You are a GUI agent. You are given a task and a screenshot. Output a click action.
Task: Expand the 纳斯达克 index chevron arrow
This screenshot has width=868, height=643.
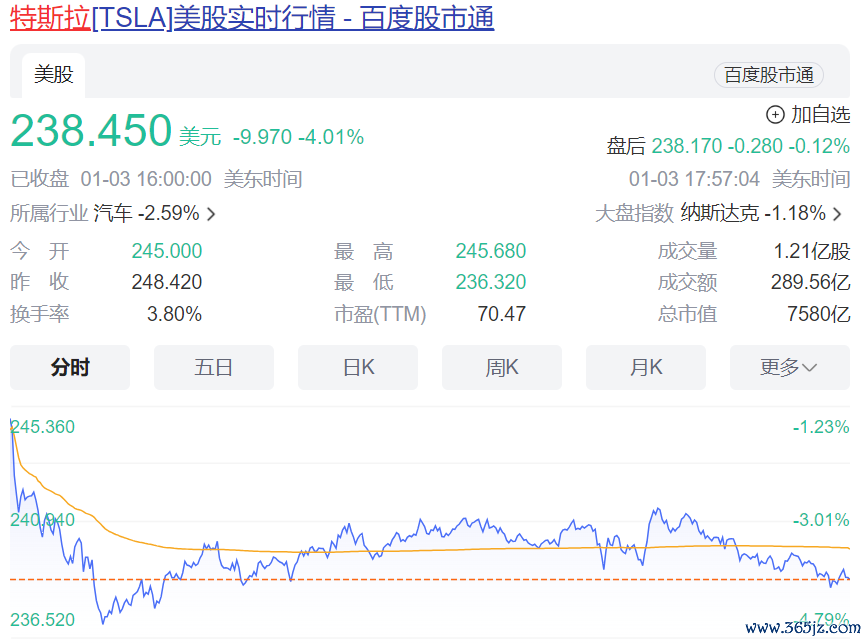838,214
